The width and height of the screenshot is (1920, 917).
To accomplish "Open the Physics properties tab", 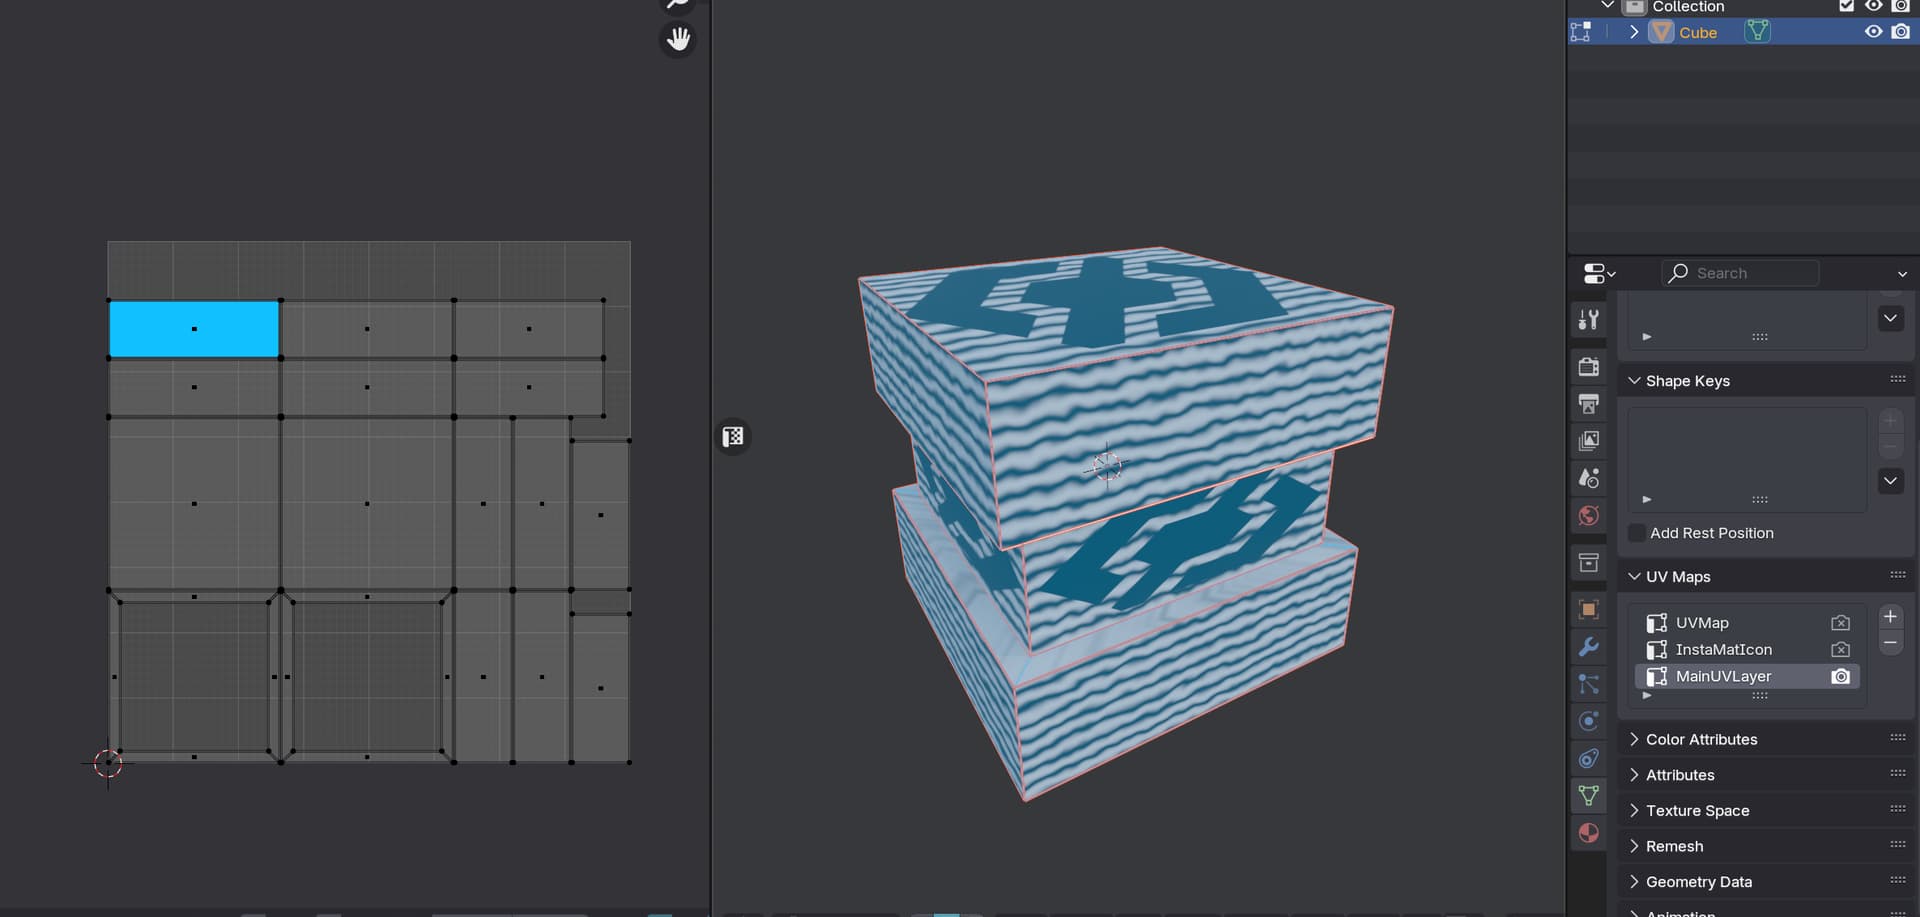I will [1588, 721].
